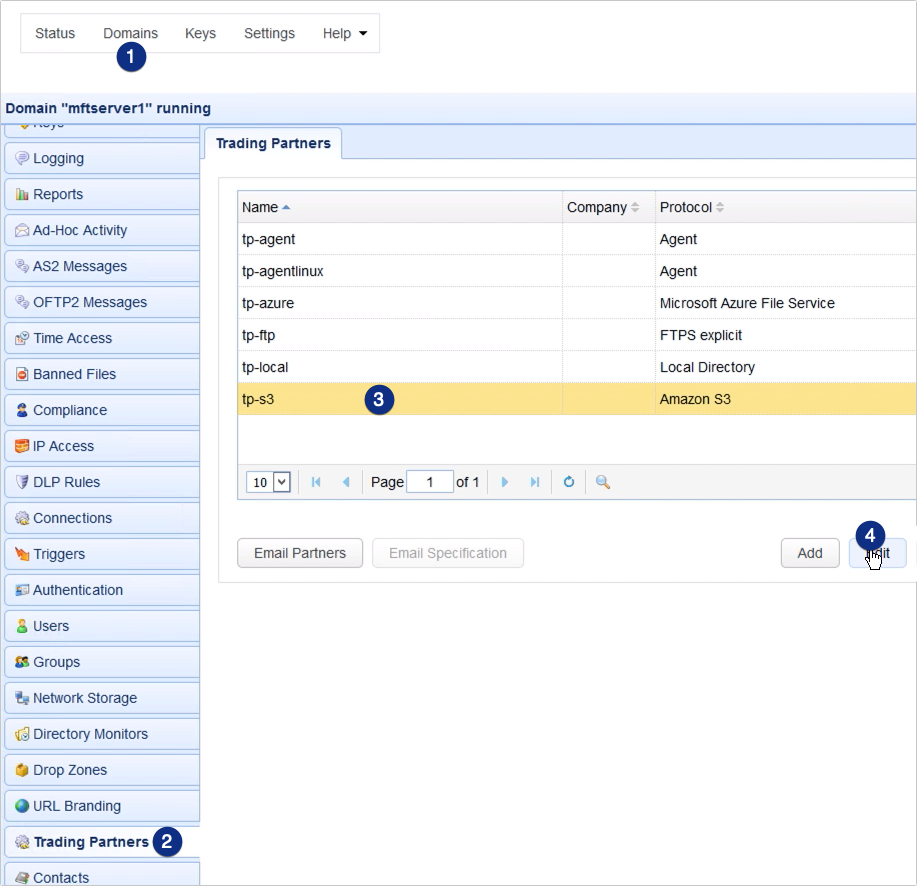
Task: Click the Add button
Action: click(809, 553)
